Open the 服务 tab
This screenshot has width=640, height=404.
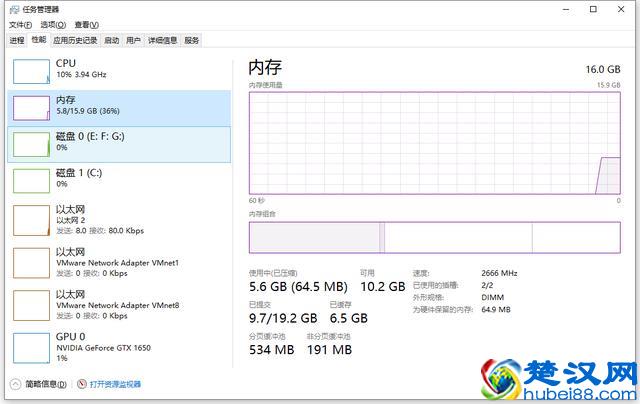click(x=192, y=40)
